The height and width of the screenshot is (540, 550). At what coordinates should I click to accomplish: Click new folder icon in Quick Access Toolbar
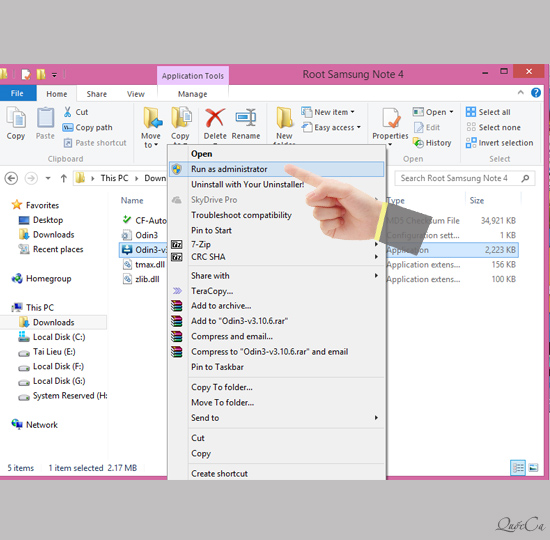pos(41,74)
